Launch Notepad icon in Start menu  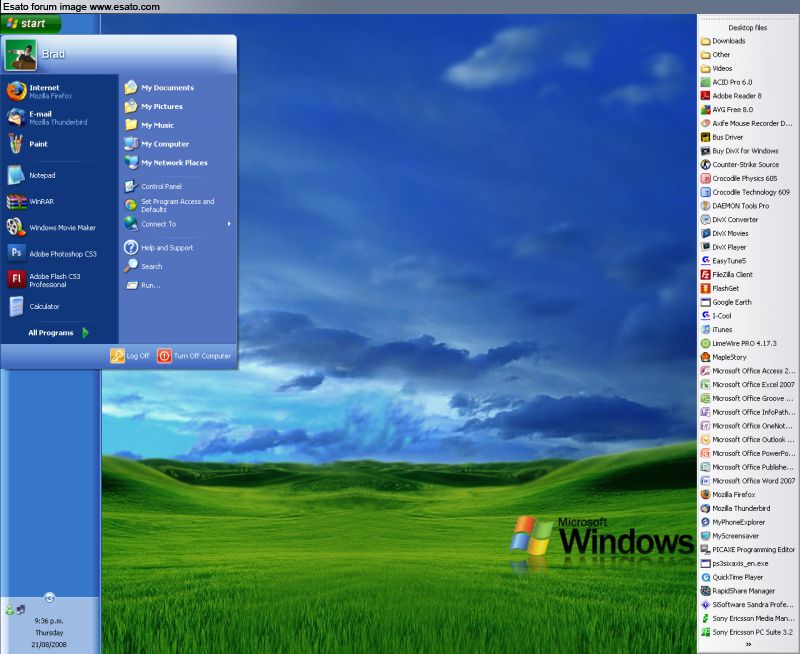click(16, 175)
